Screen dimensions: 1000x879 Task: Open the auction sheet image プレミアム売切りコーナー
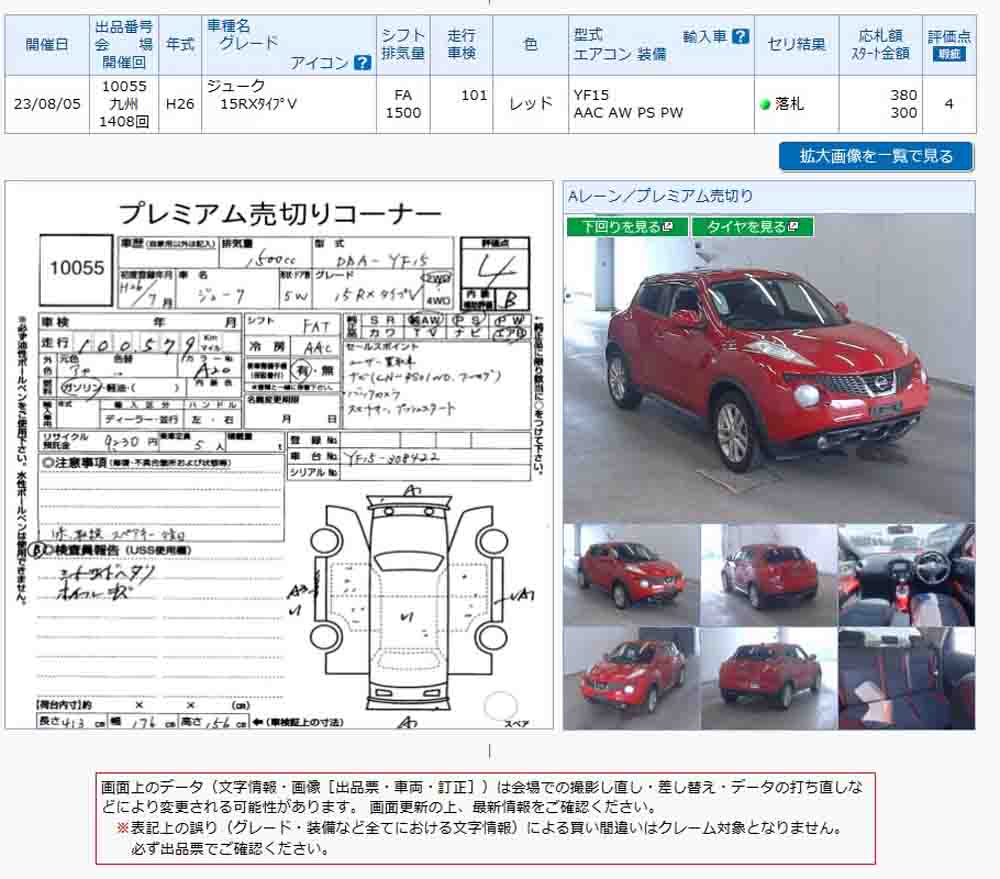click(279, 455)
